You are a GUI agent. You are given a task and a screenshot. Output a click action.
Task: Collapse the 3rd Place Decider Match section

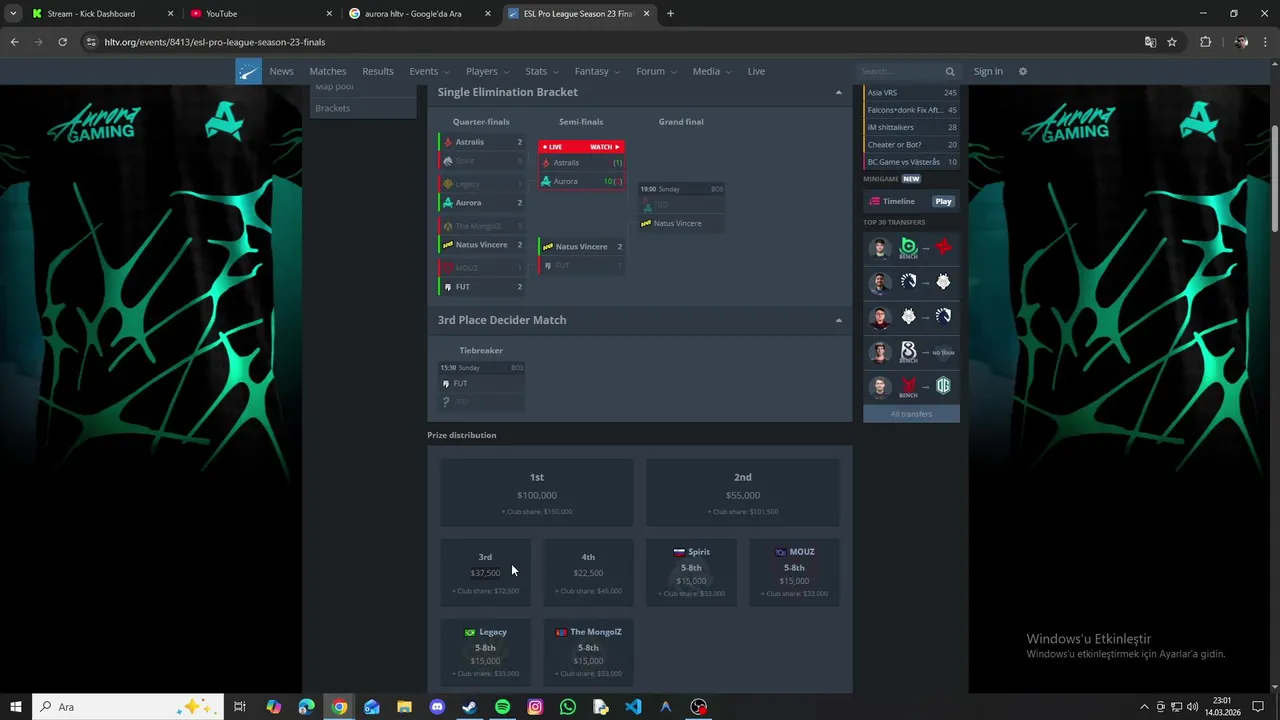coord(838,321)
